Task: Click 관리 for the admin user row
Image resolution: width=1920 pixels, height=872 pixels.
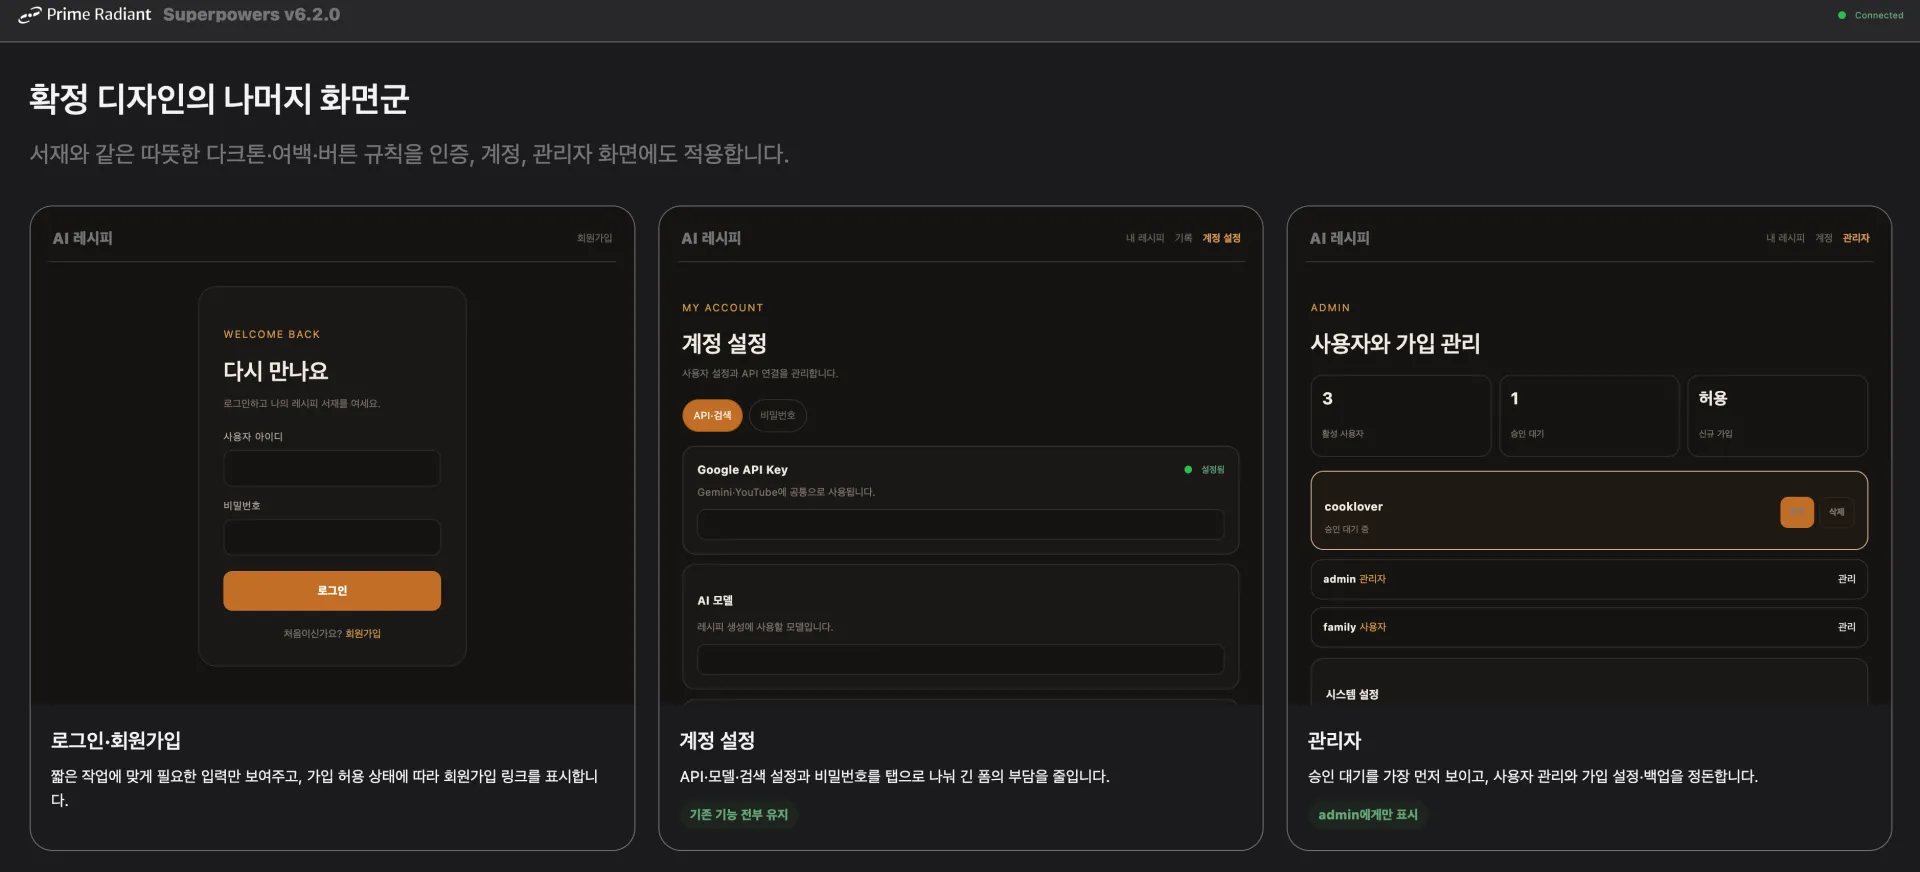Action: pos(1846,579)
